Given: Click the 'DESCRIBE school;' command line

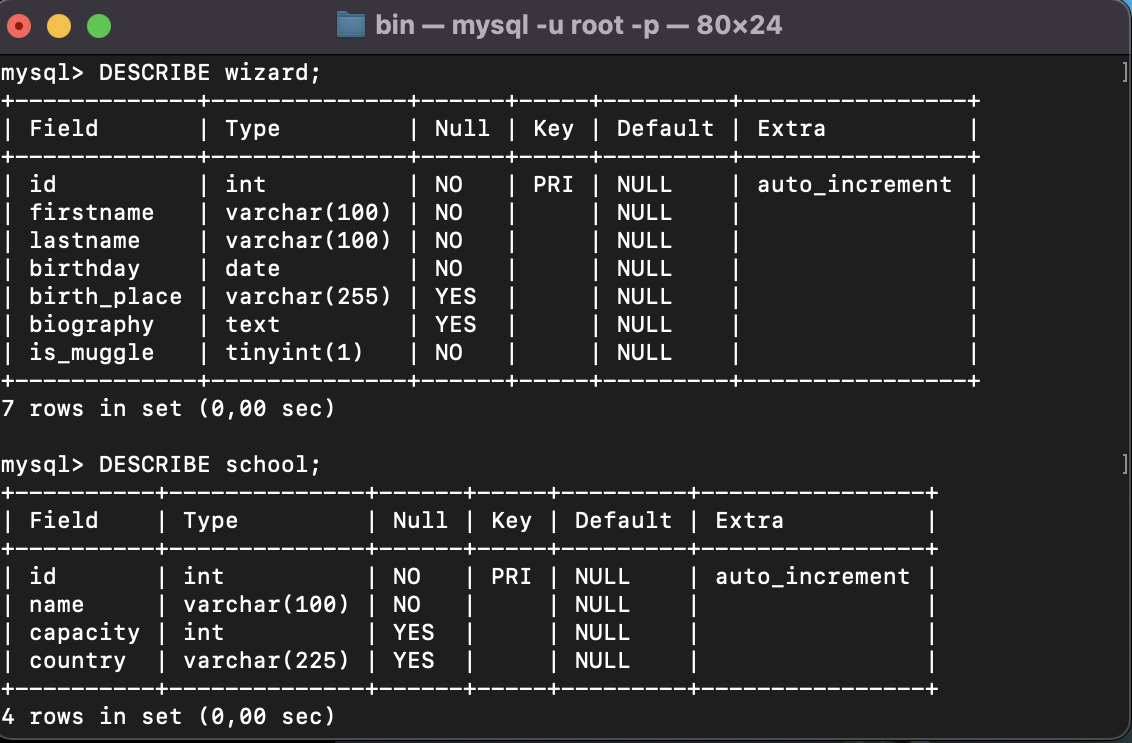Looking at the screenshot, I should pyautogui.click(x=161, y=464).
